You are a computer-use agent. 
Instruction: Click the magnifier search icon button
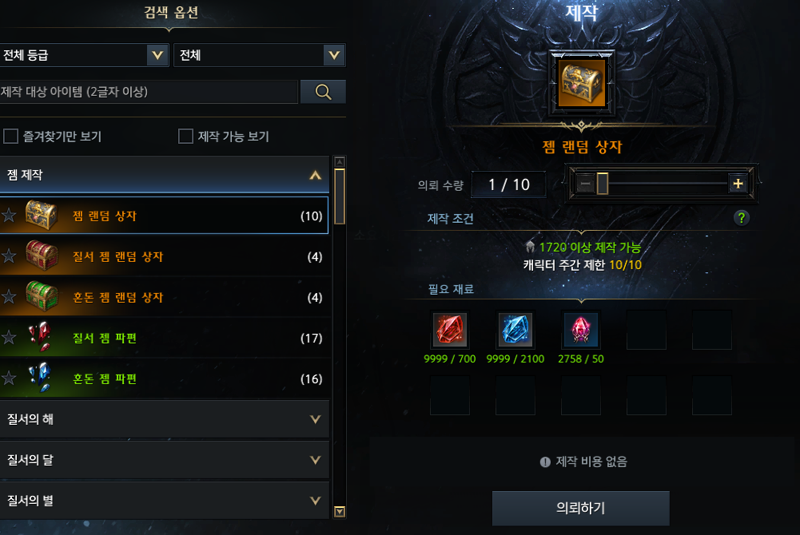pyautogui.click(x=323, y=92)
